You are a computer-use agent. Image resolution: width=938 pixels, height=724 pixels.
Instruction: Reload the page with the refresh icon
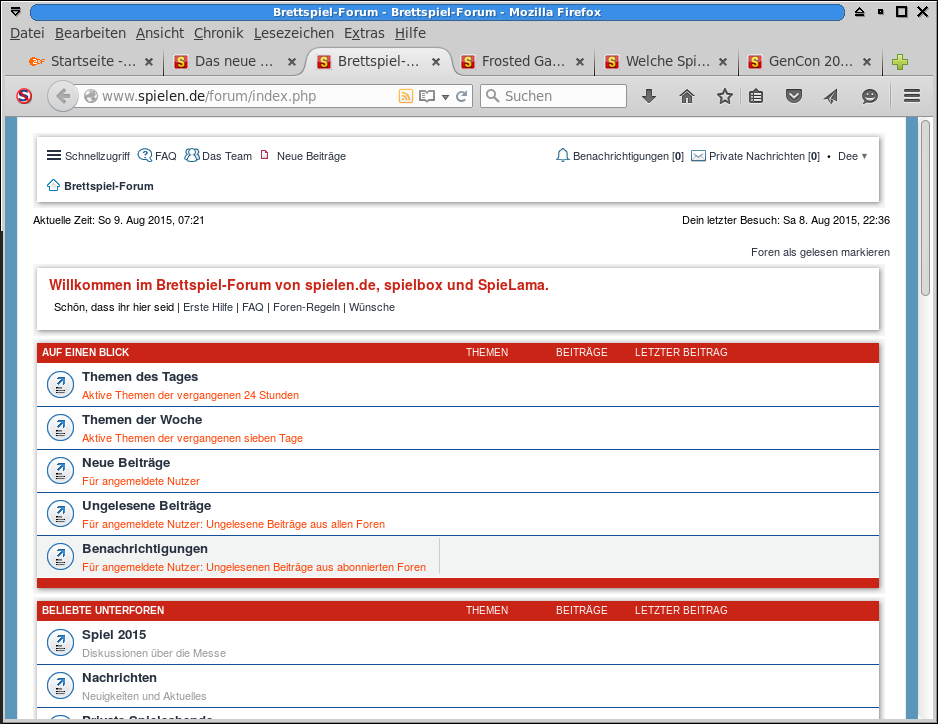tap(461, 96)
